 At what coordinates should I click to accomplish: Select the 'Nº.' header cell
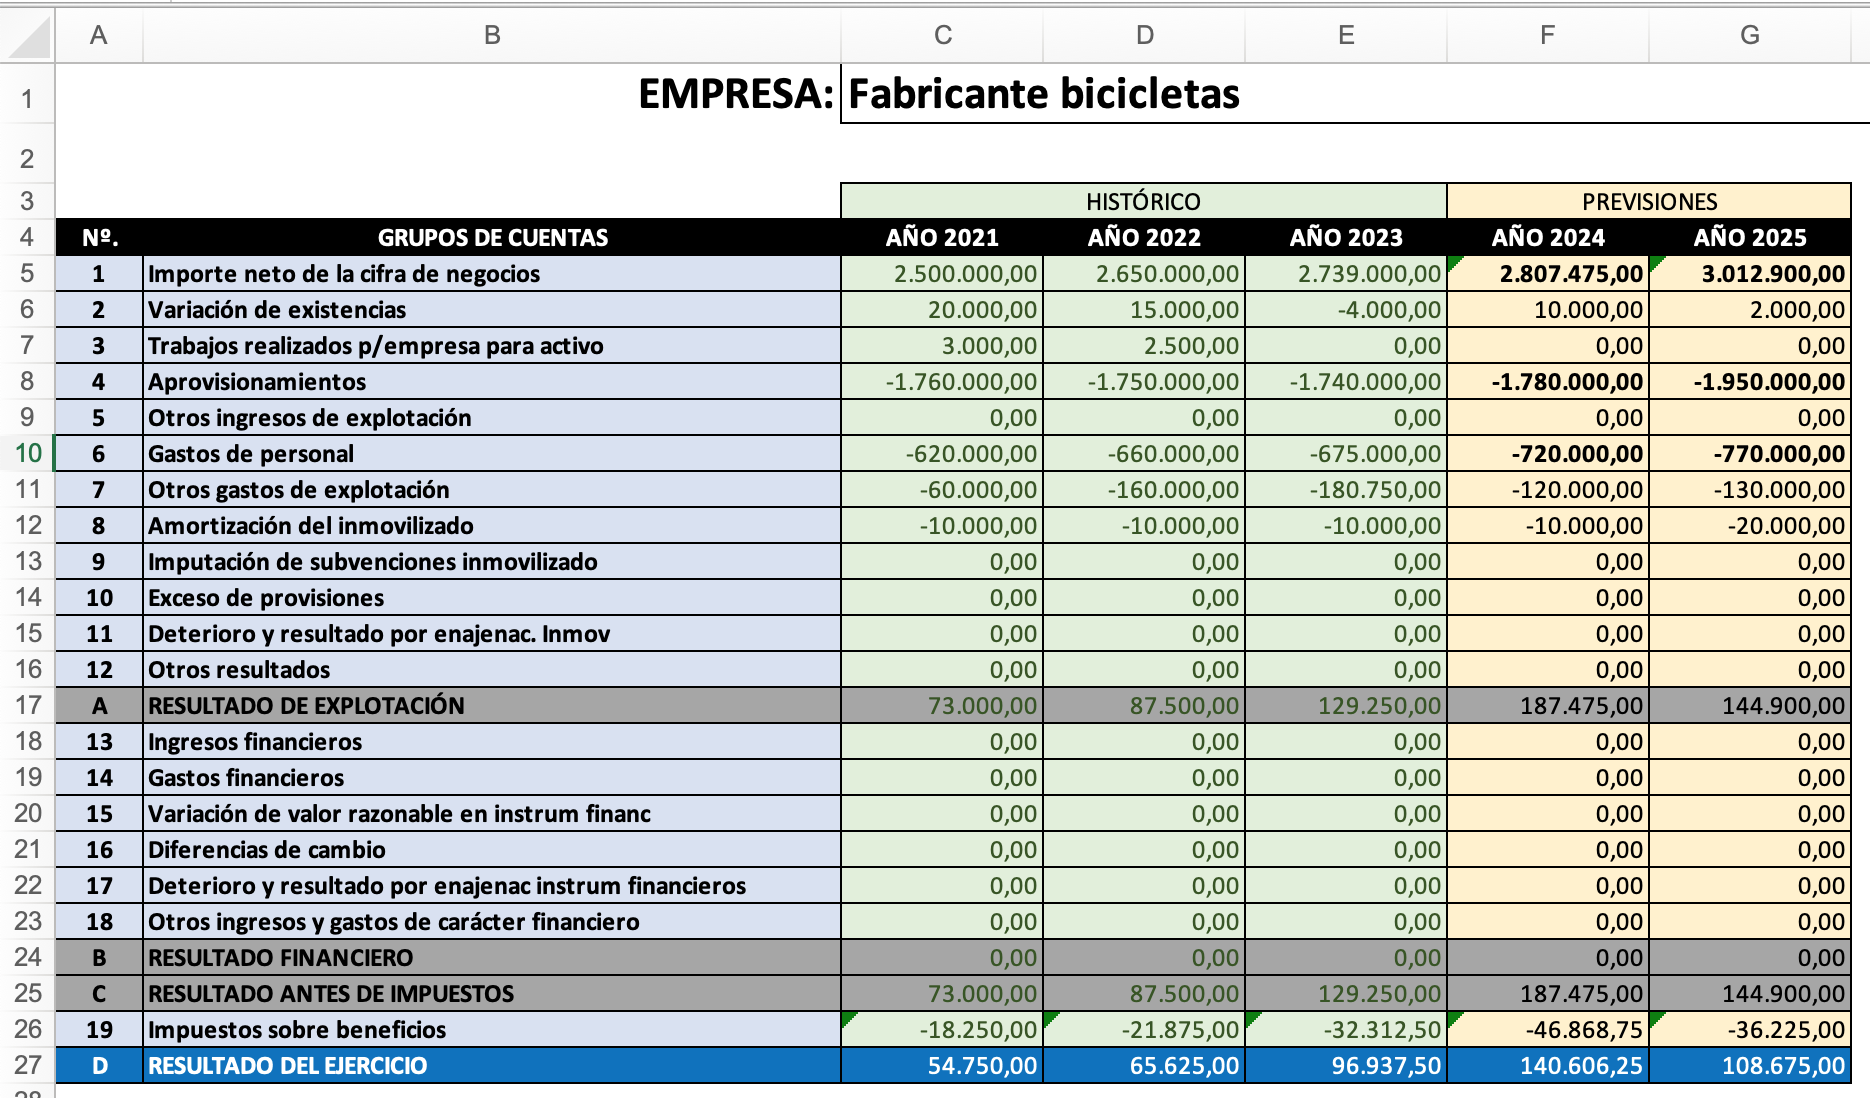tap(99, 238)
